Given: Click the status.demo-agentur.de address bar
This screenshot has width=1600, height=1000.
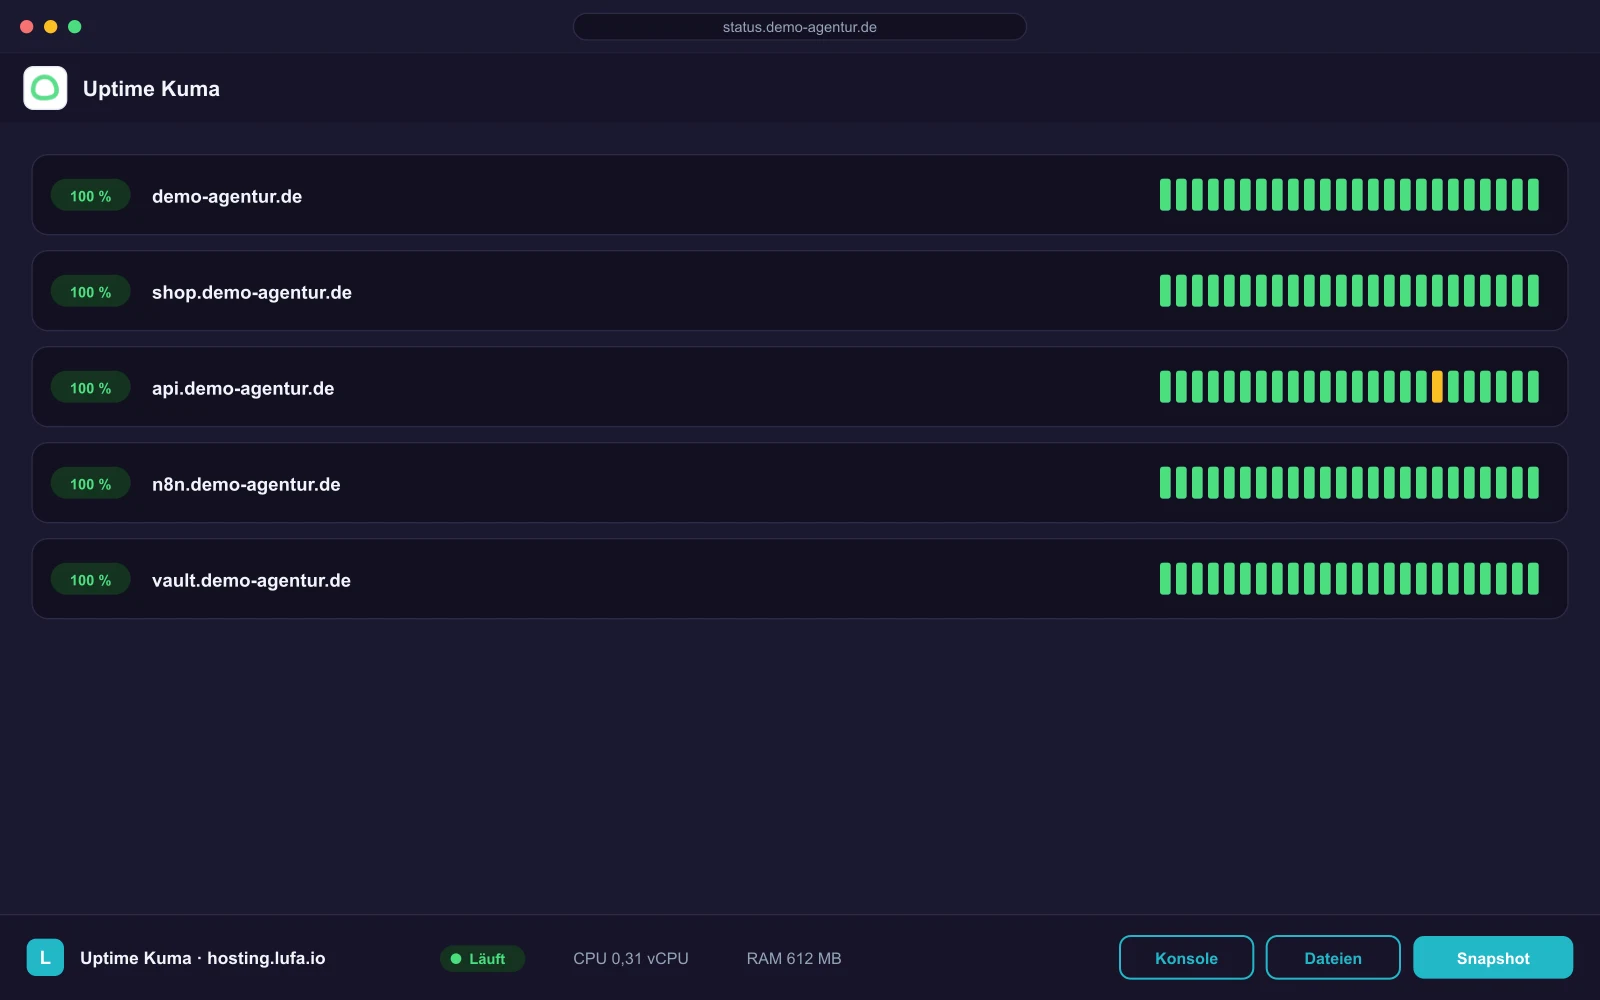Looking at the screenshot, I should (800, 27).
